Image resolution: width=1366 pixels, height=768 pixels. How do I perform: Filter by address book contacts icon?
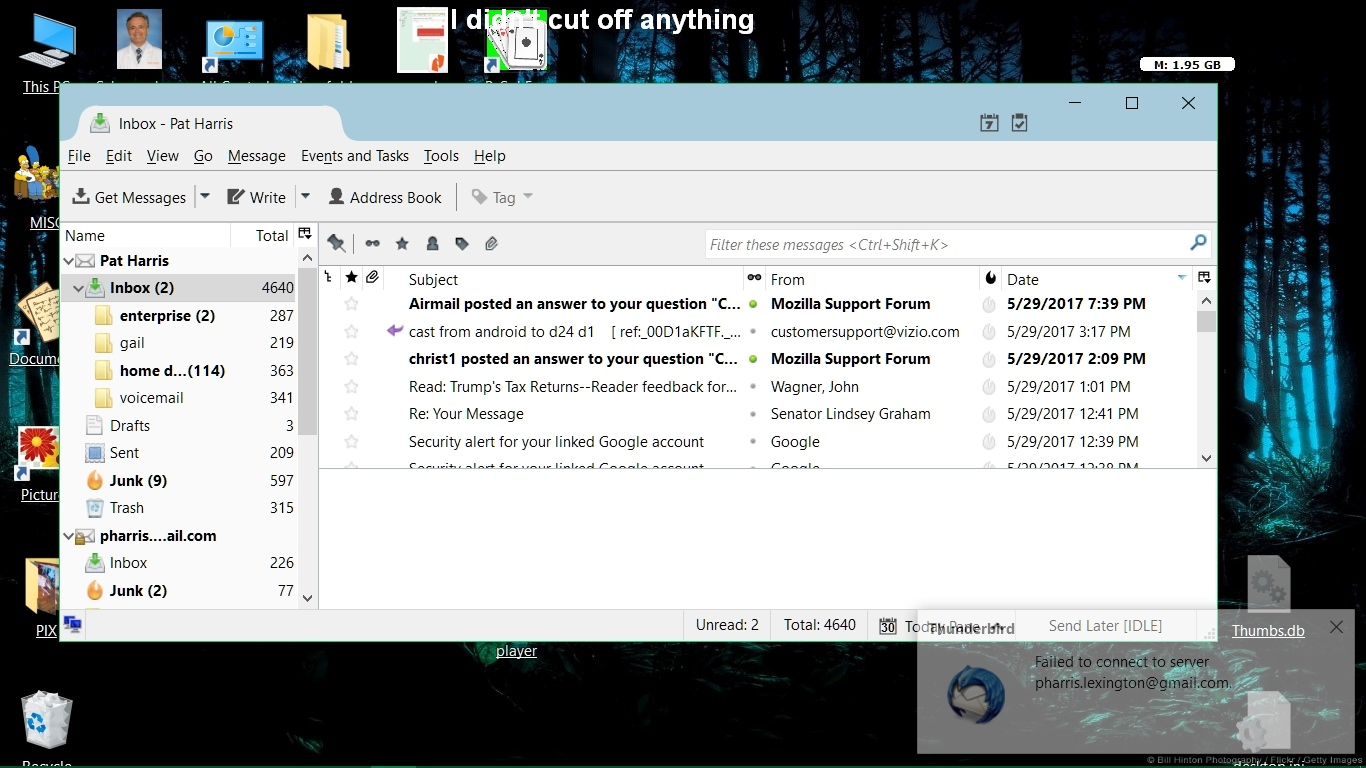432,243
